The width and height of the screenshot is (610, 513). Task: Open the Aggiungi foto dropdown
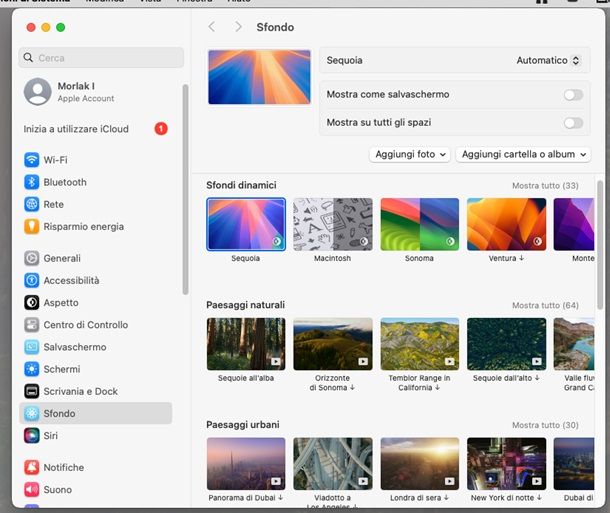[410, 154]
